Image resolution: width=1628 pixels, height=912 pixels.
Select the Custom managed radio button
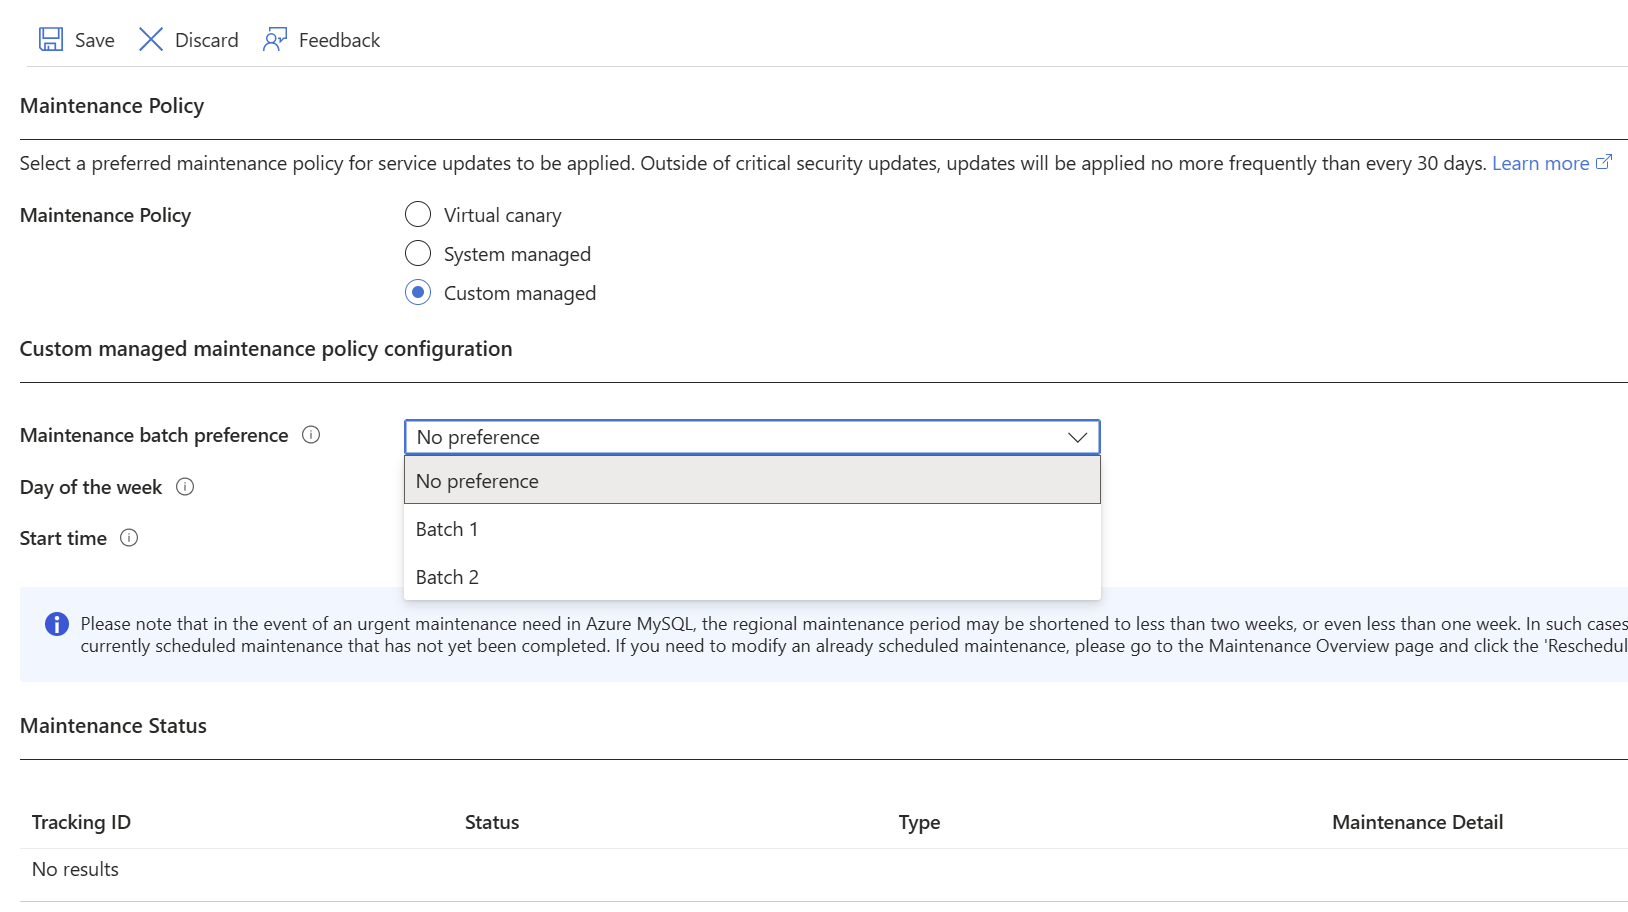point(418,293)
